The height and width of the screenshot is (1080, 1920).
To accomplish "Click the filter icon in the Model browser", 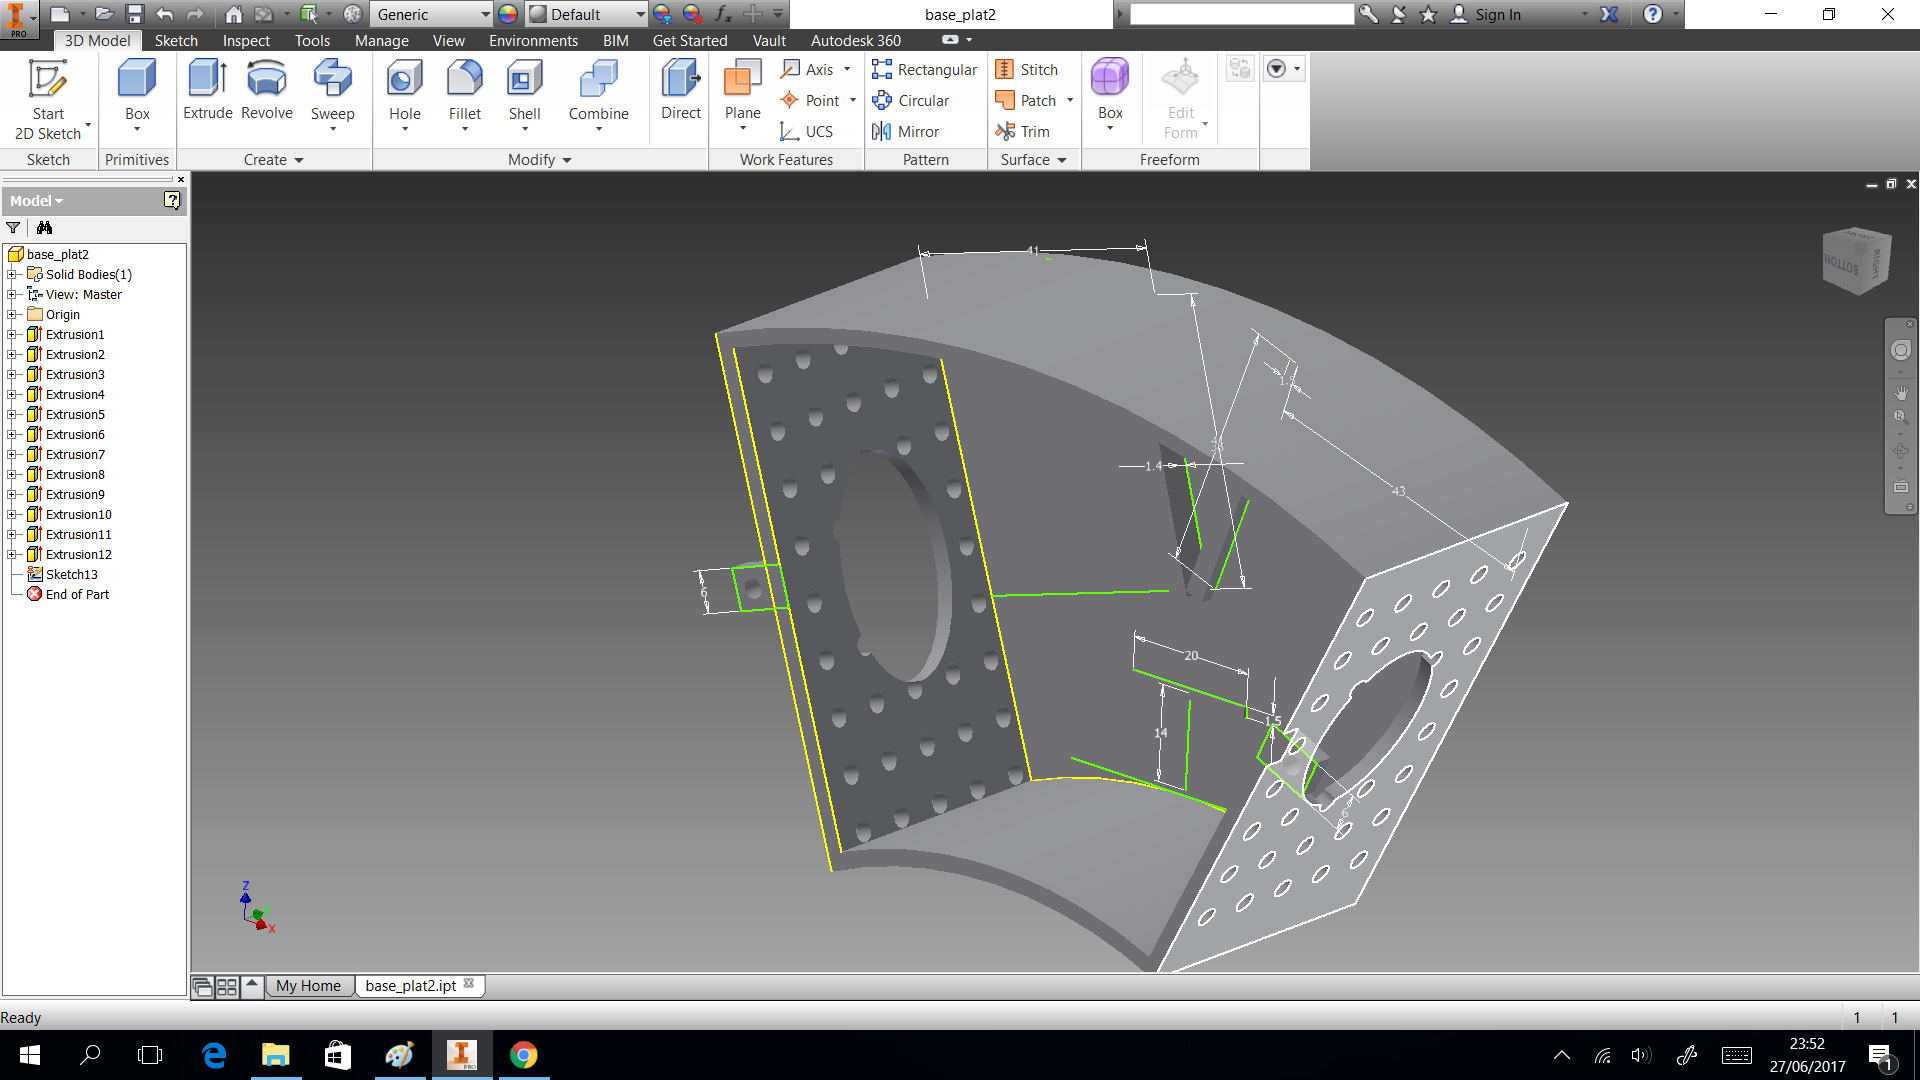I will click(13, 228).
